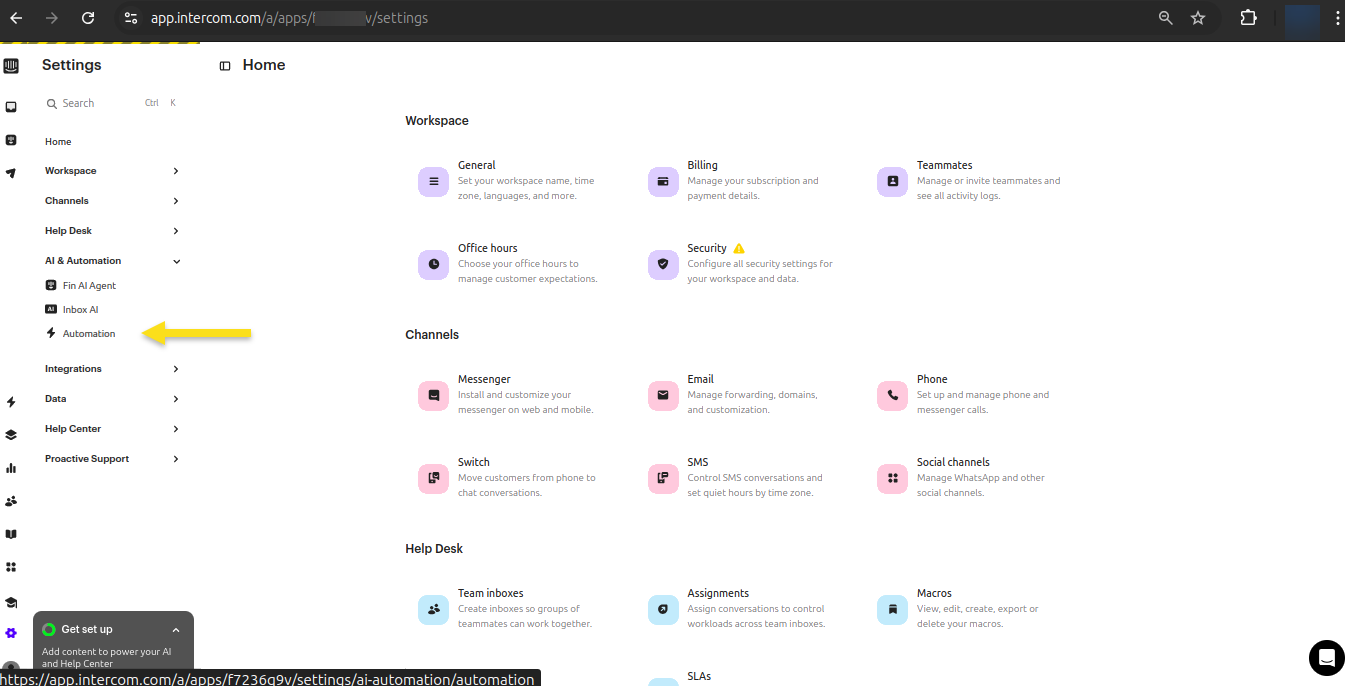Click the browser address bar URL
This screenshot has width=1345, height=686.
click(289, 18)
